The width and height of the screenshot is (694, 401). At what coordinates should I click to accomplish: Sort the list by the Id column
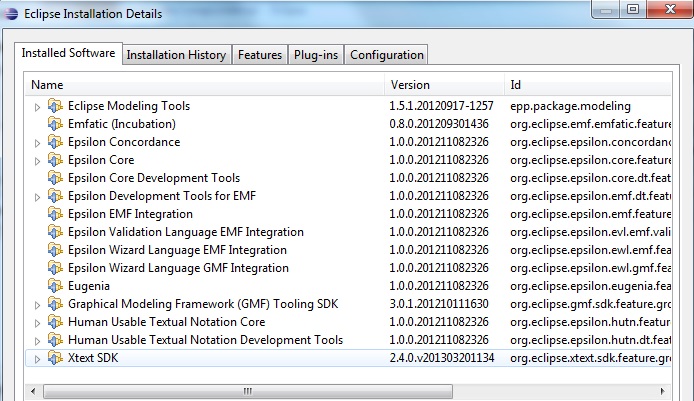point(588,85)
